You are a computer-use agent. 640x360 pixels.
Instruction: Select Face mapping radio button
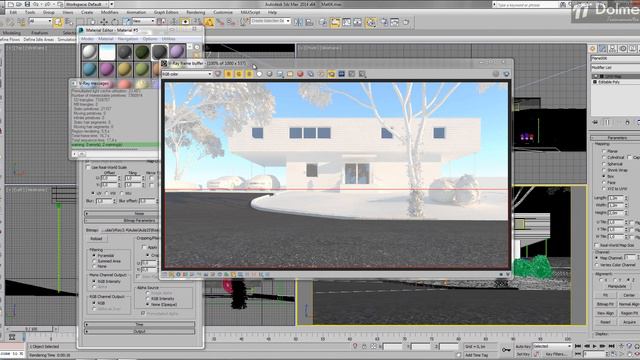(604, 182)
